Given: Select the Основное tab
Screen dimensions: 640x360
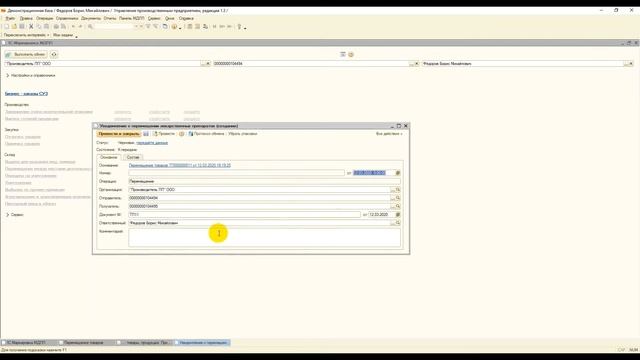Looking at the screenshot, I should [109, 157].
